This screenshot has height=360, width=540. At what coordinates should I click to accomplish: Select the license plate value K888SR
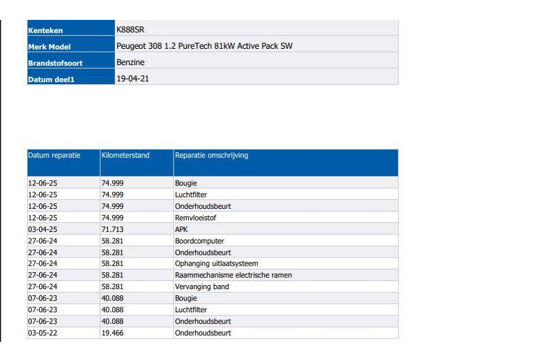click(130, 30)
